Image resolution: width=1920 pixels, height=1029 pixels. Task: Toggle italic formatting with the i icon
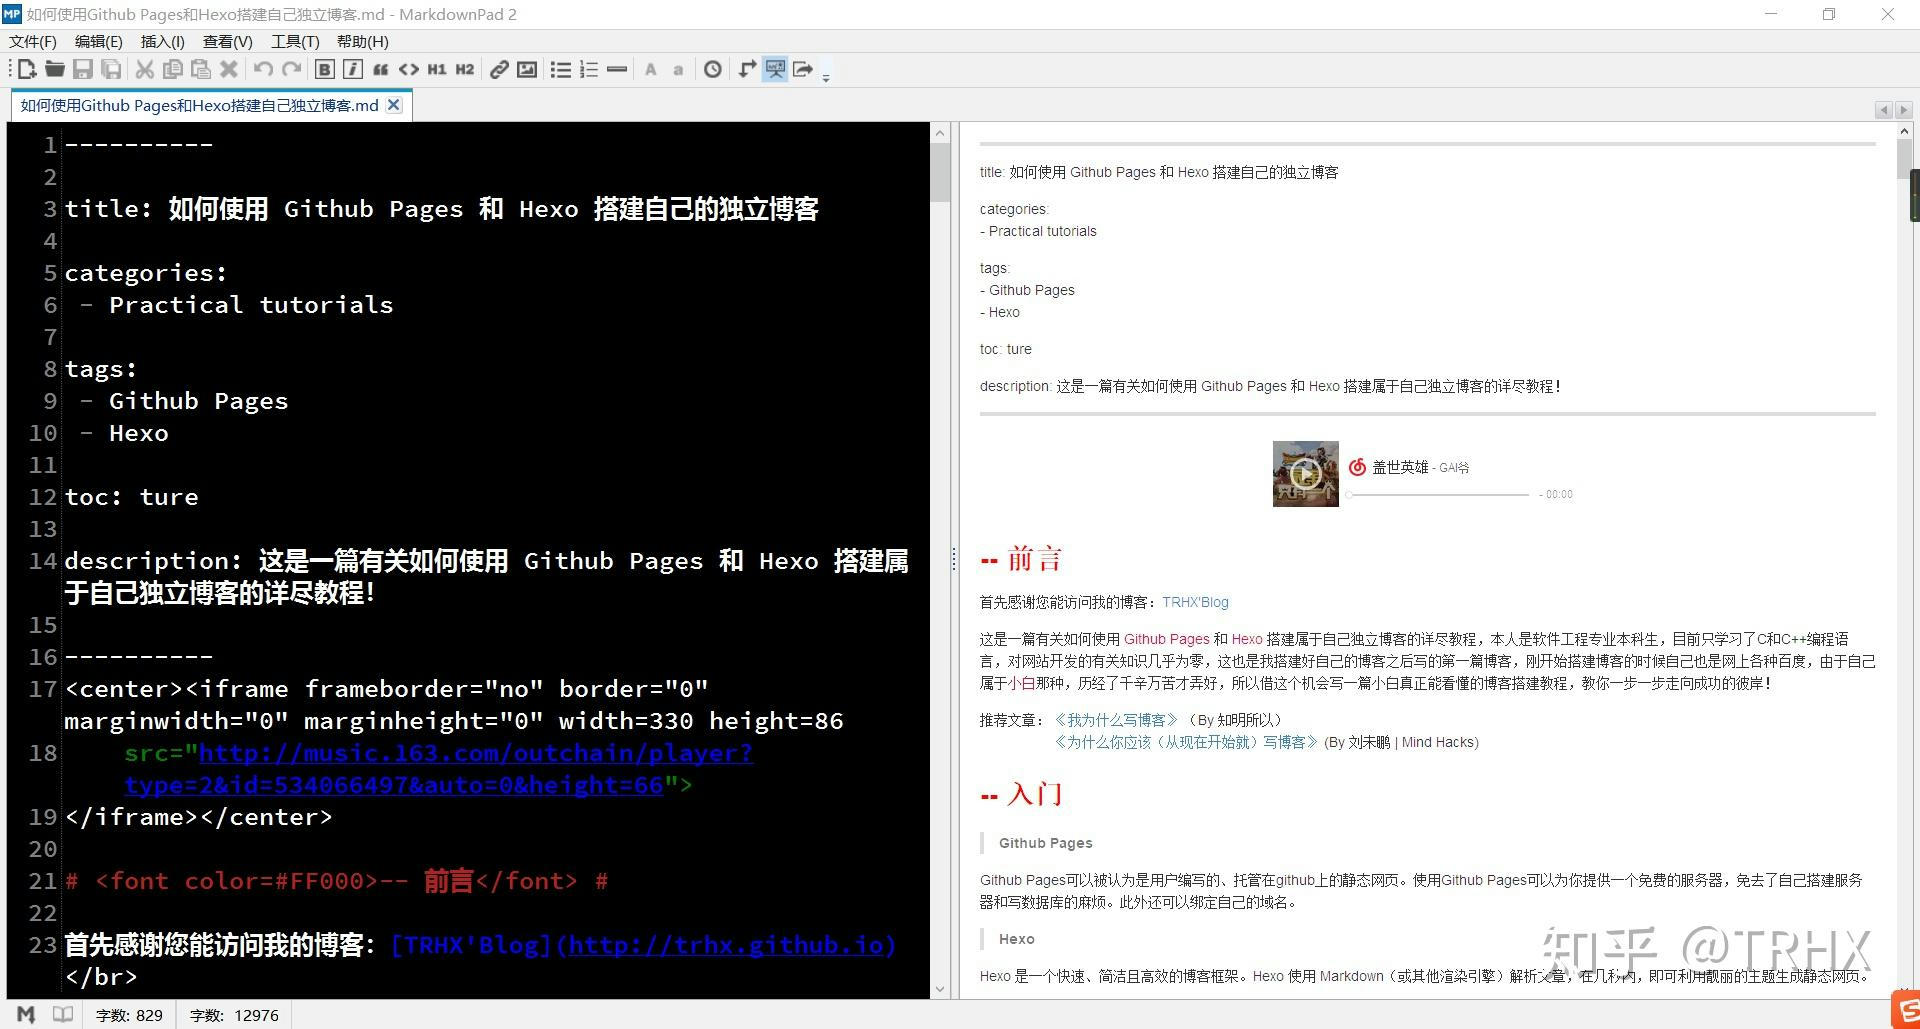pos(352,69)
